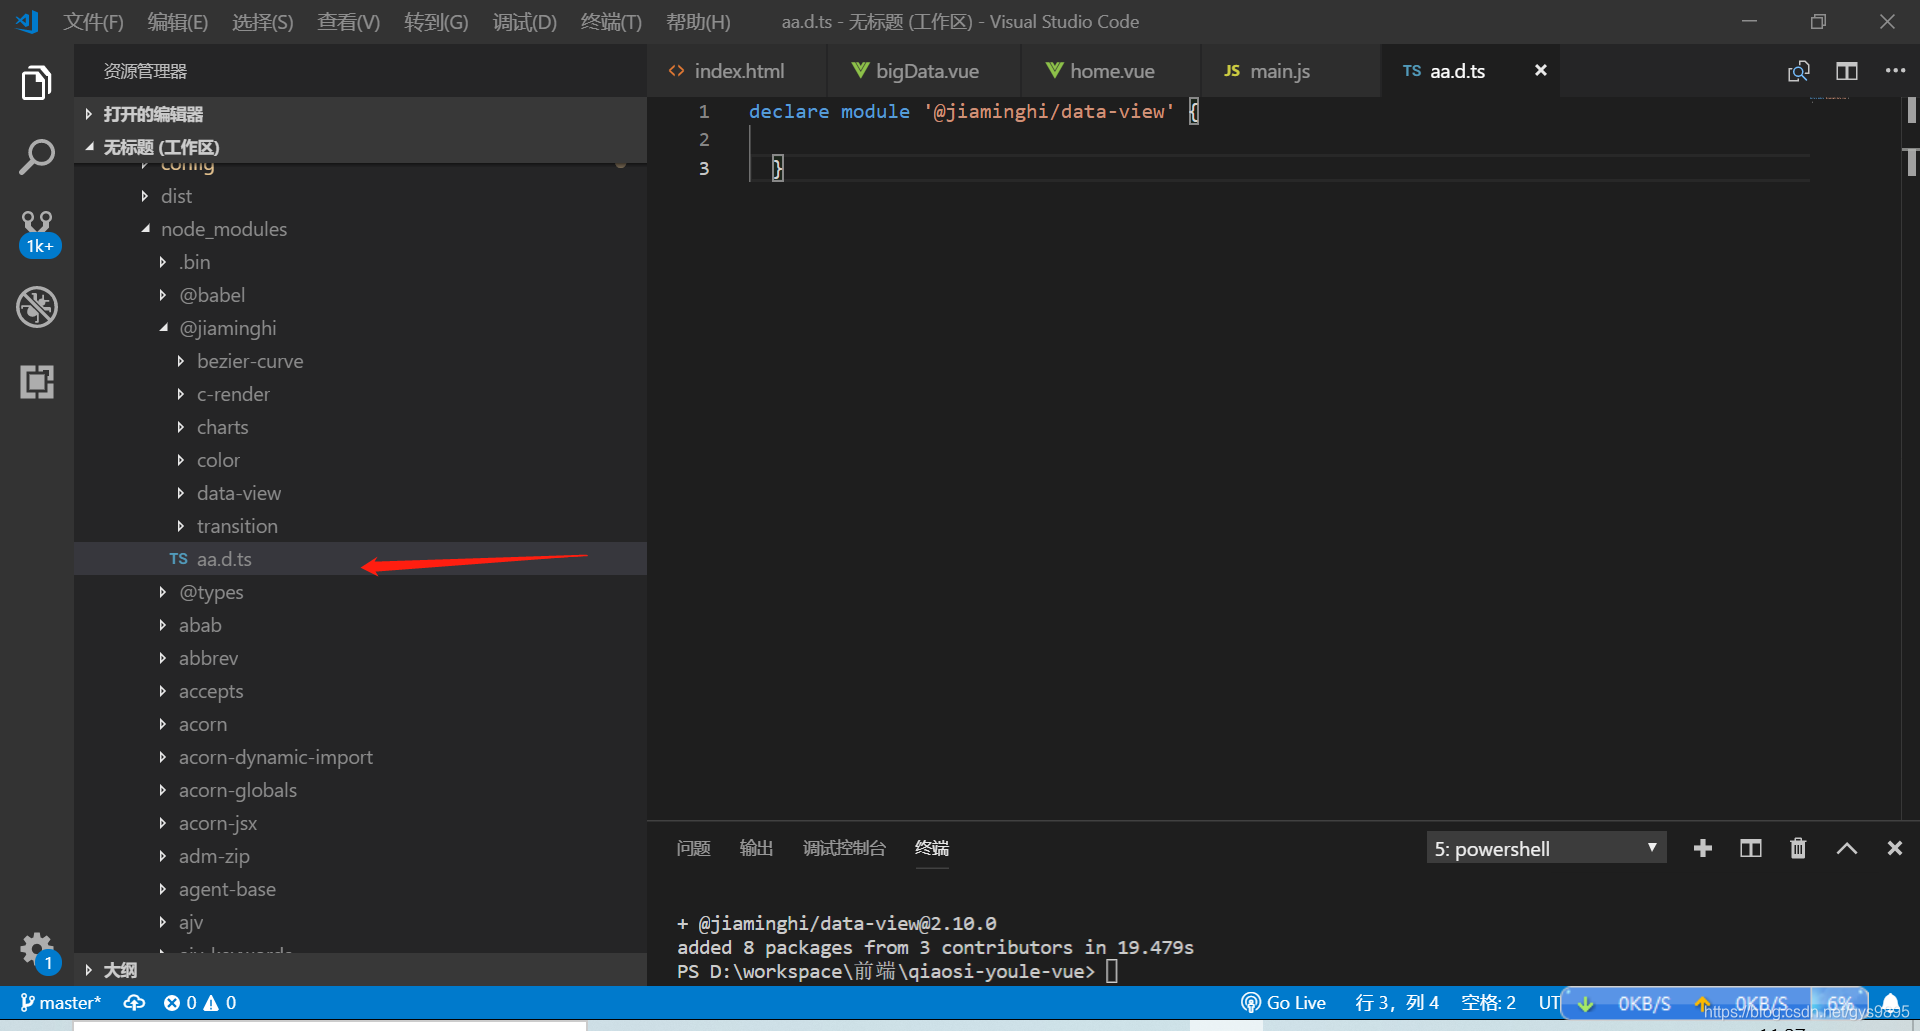Viewport: 1920px width, 1031px height.
Task: Open the 选择(S) menu
Action: pyautogui.click(x=262, y=21)
